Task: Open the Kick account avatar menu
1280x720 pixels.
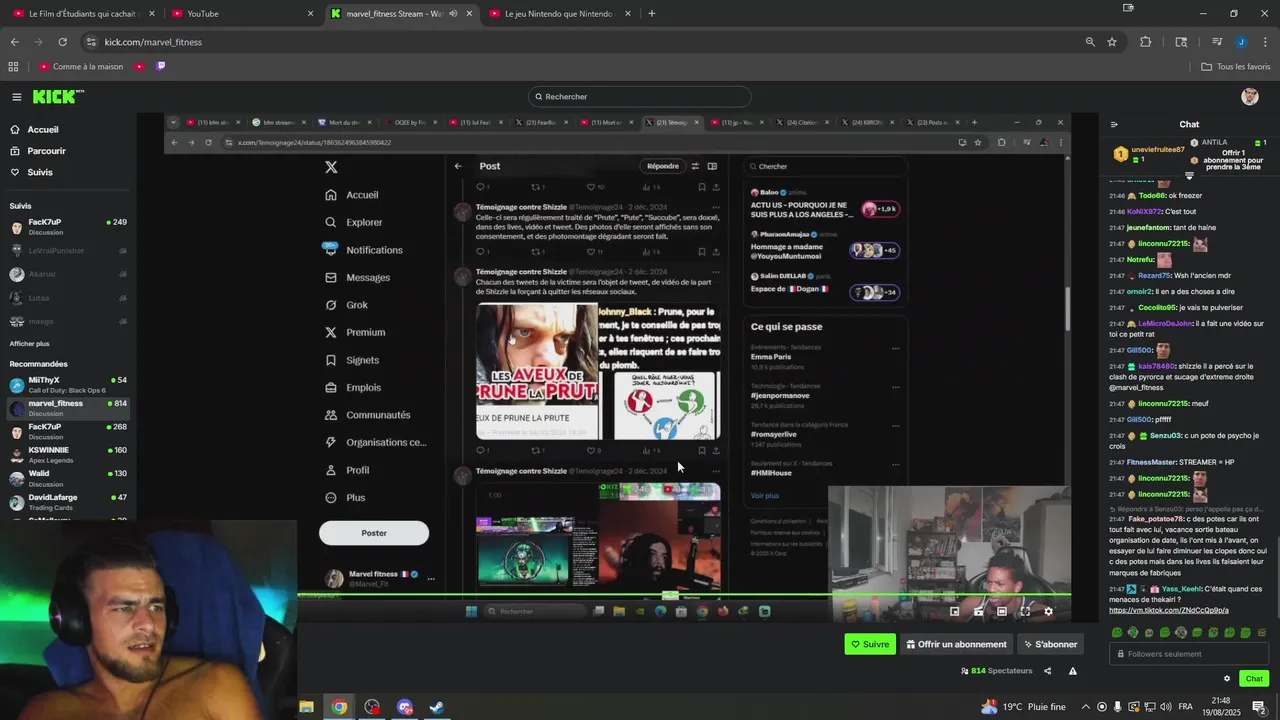Action: tap(1250, 96)
